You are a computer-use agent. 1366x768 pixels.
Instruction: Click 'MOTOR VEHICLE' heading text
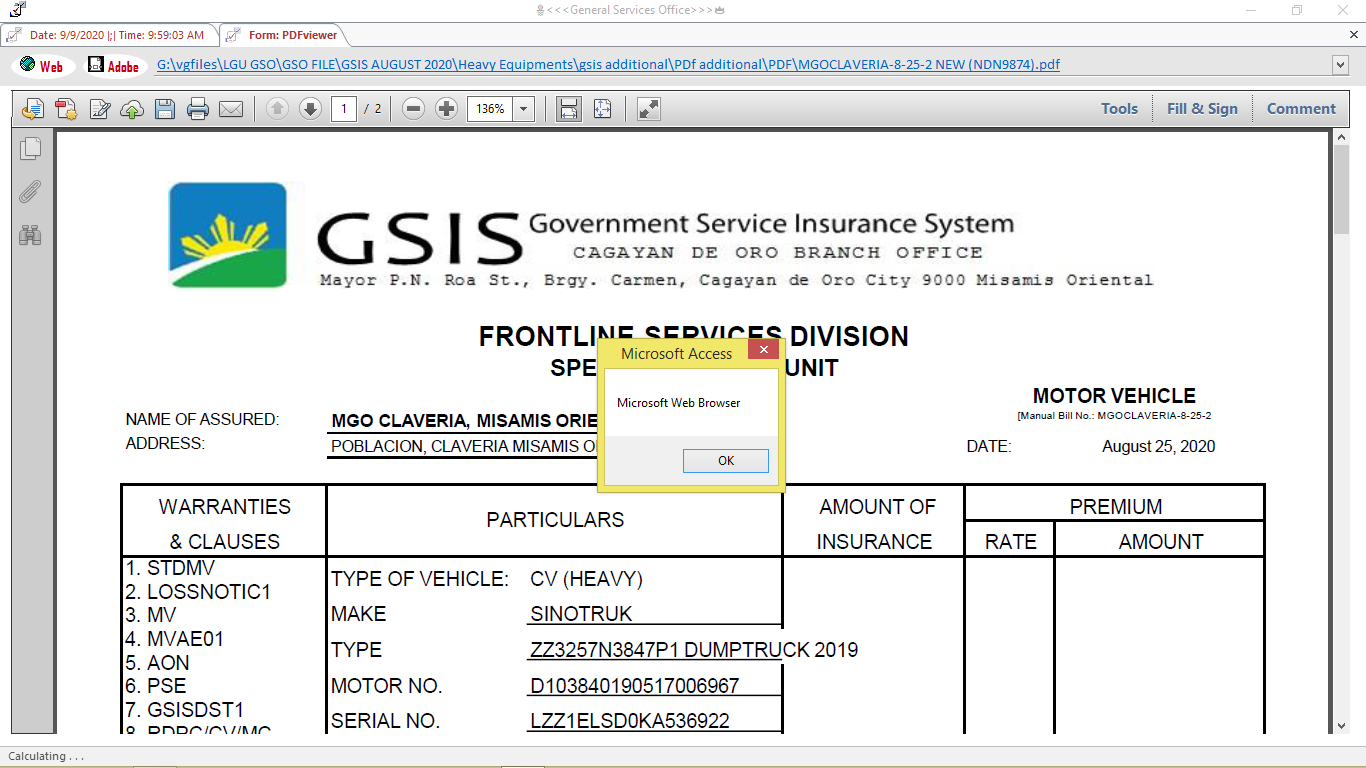(1114, 396)
